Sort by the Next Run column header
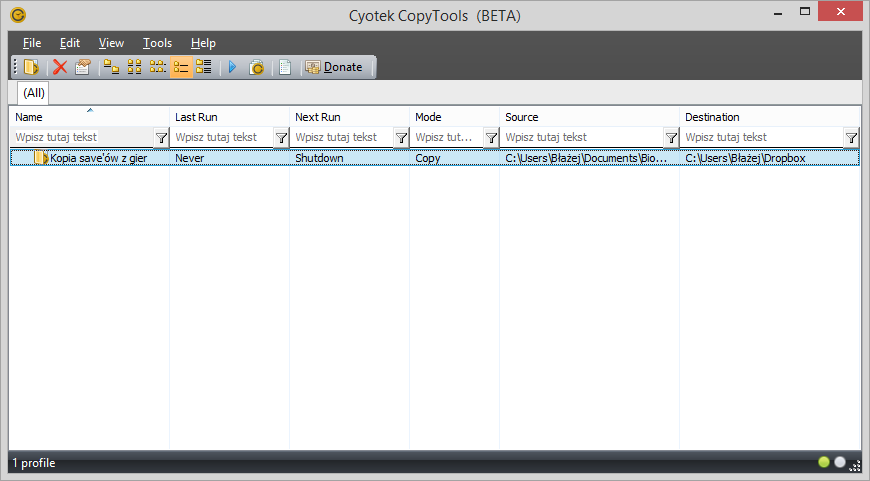870x481 pixels. click(349, 117)
